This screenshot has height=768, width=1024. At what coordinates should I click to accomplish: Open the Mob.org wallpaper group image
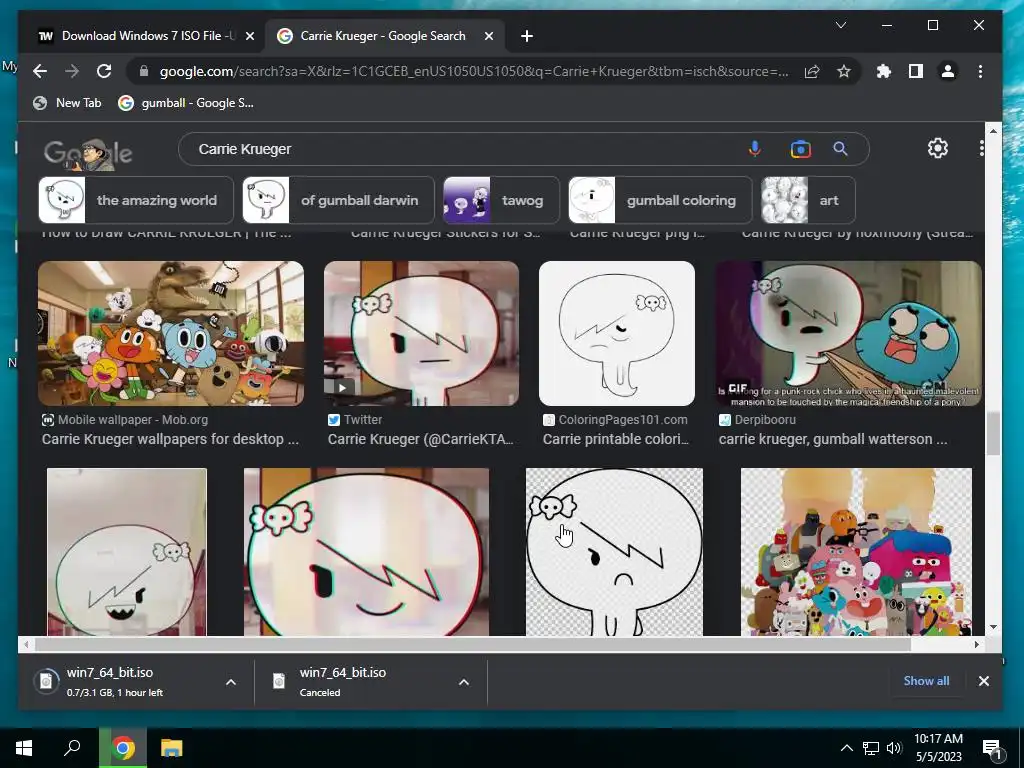(x=171, y=333)
